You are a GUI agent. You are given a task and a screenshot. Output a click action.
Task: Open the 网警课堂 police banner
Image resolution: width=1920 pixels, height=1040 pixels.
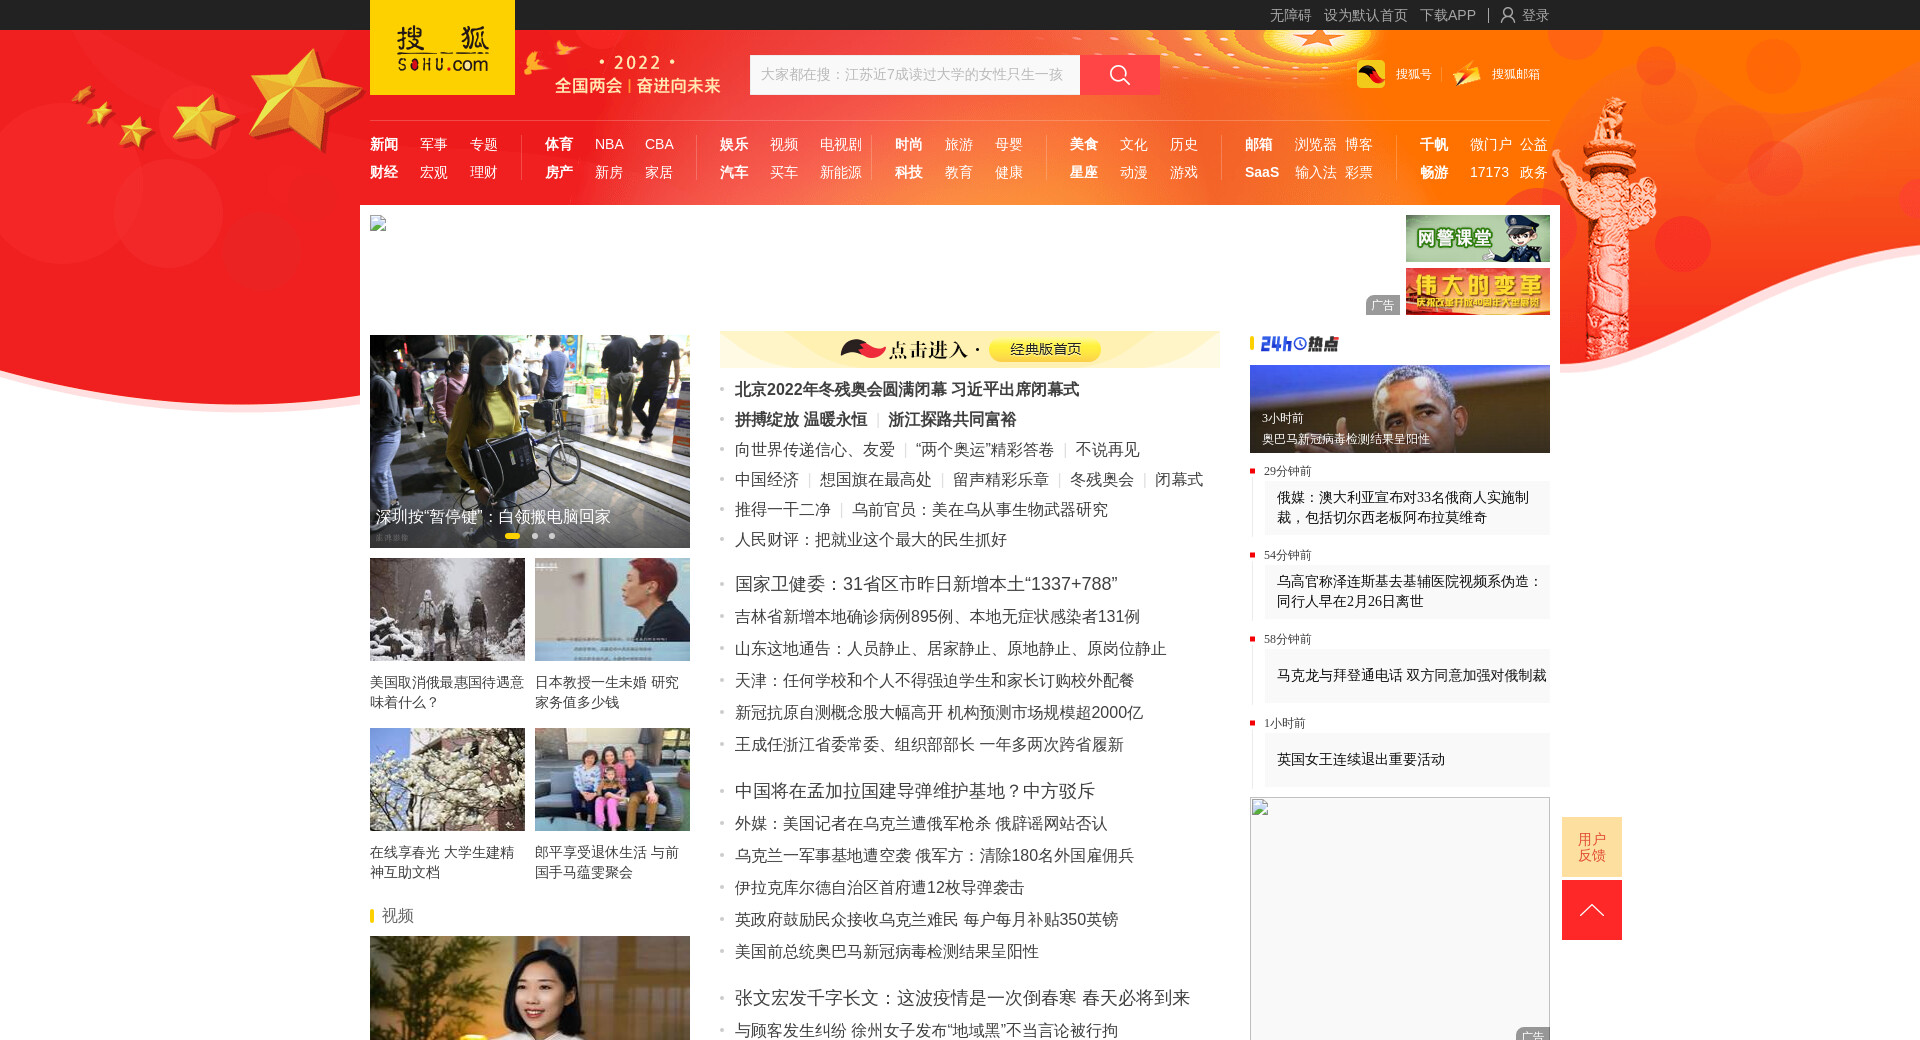click(1477, 238)
